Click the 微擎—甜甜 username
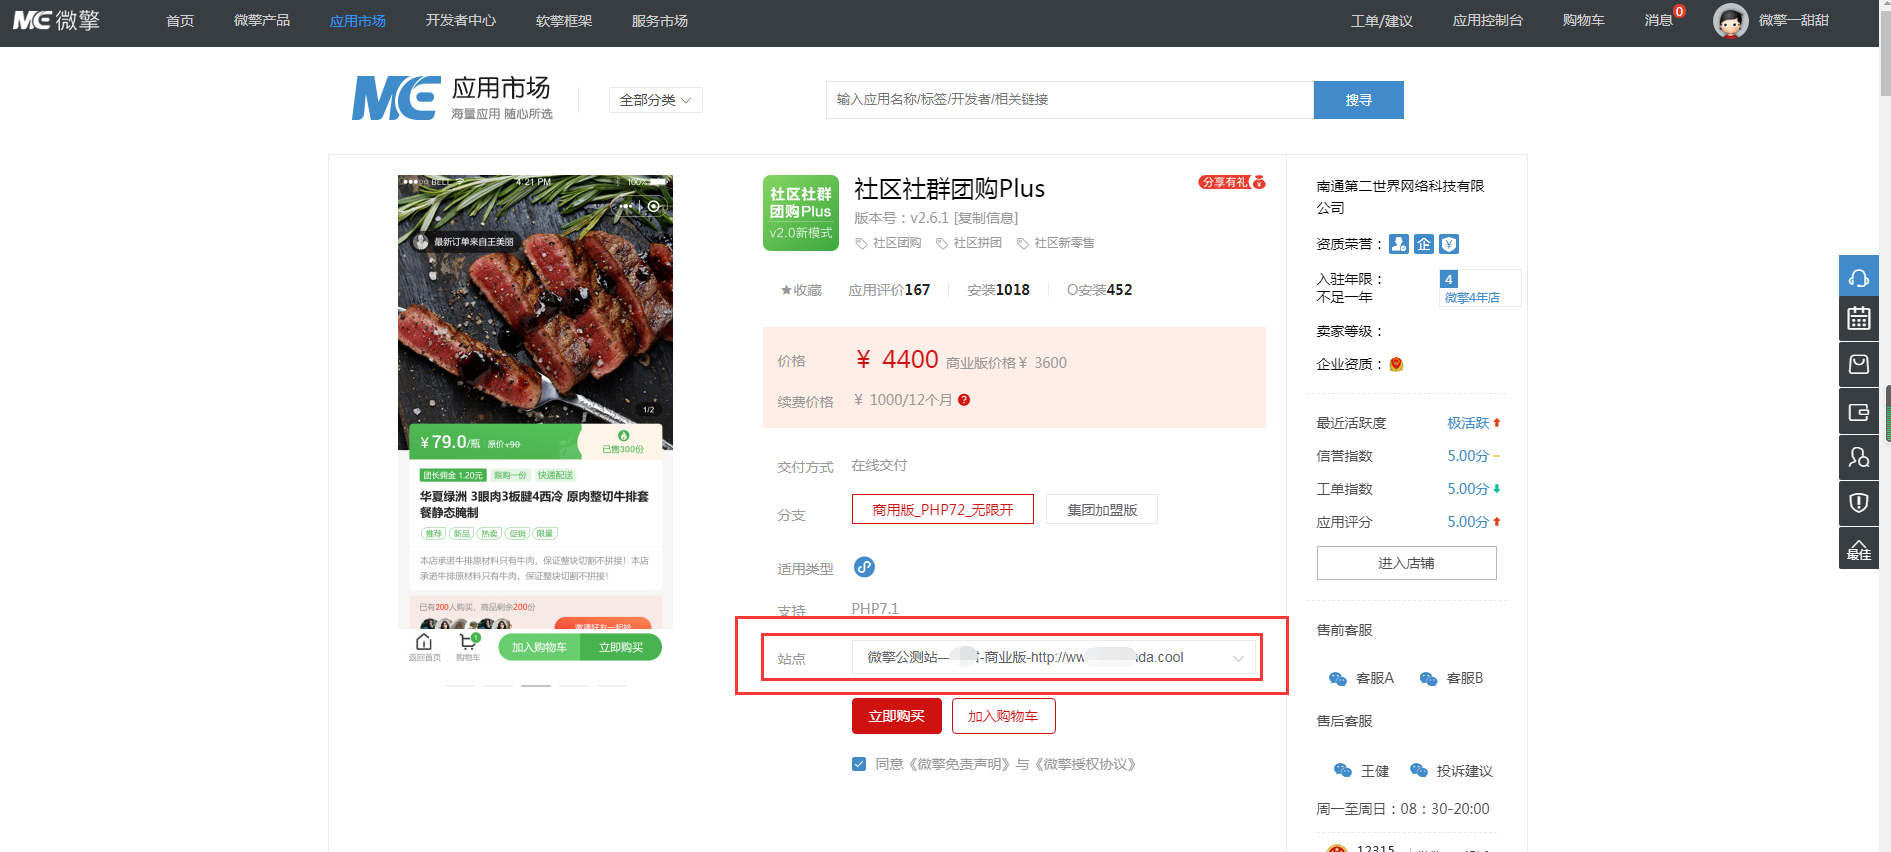 [x=1794, y=21]
